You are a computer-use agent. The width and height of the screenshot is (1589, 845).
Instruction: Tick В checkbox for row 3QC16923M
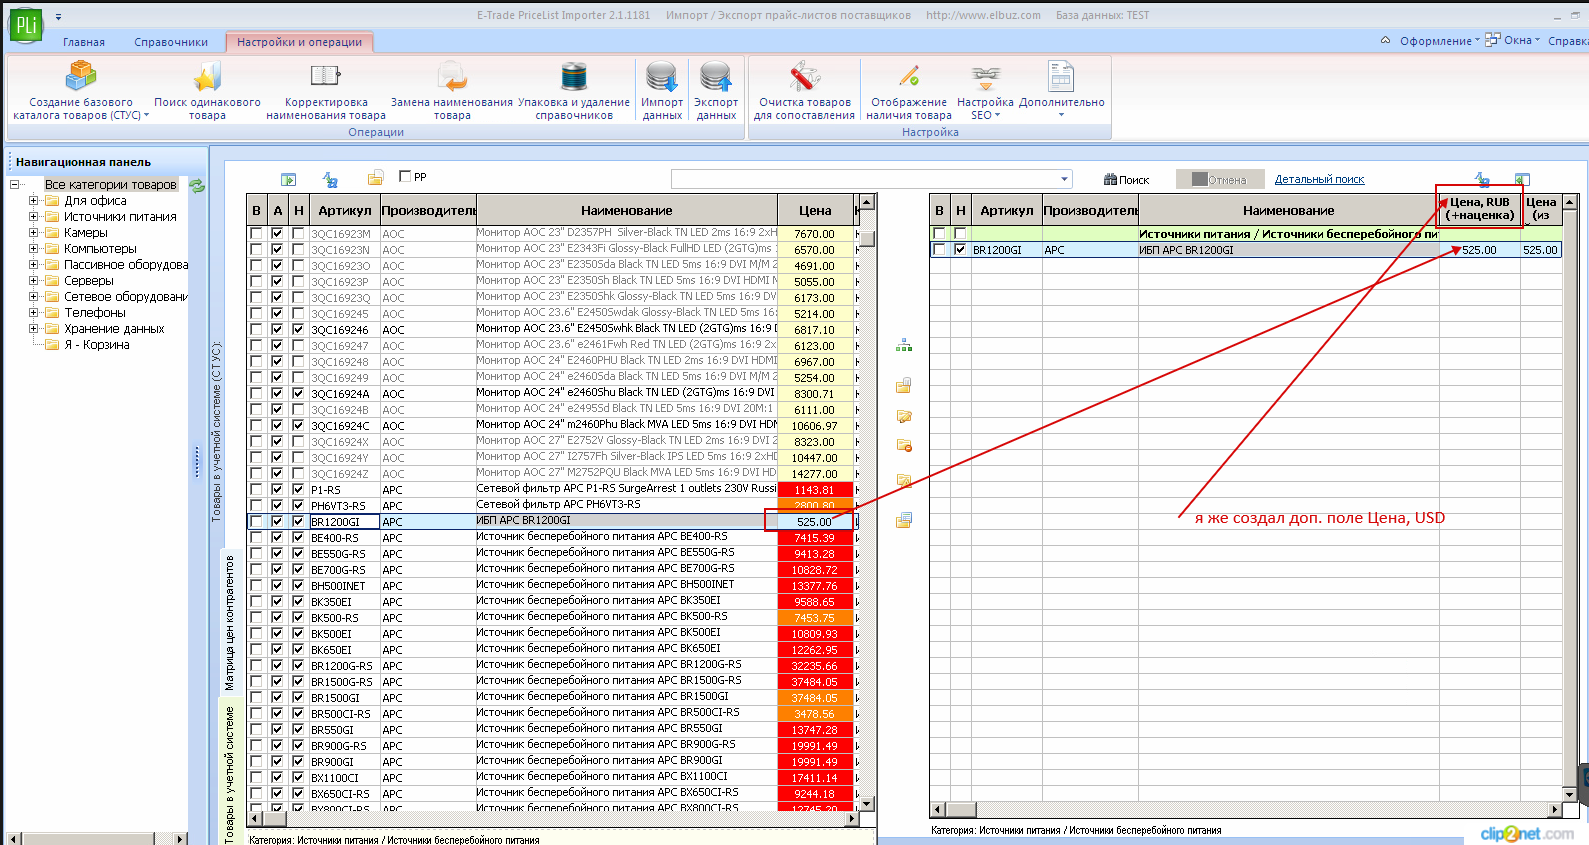point(256,234)
